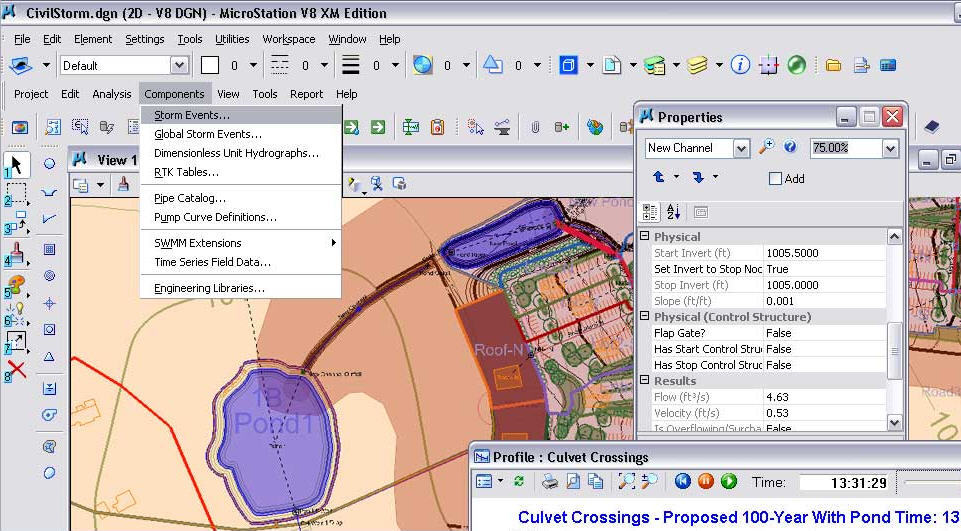Viewport: 961px width, 531px height.
Task: Click the Slope value 0.001
Action: coord(824,300)
